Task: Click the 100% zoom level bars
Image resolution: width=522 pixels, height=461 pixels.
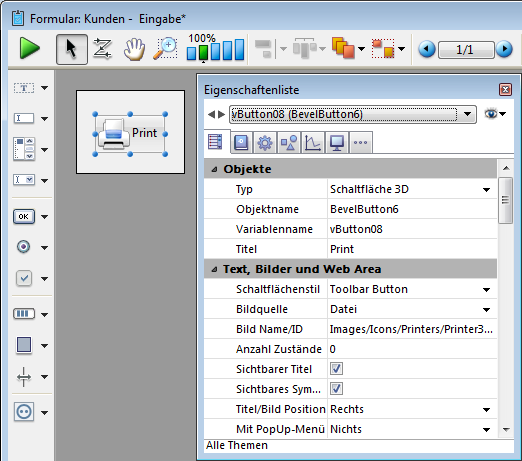Action: tap(215, 47)
